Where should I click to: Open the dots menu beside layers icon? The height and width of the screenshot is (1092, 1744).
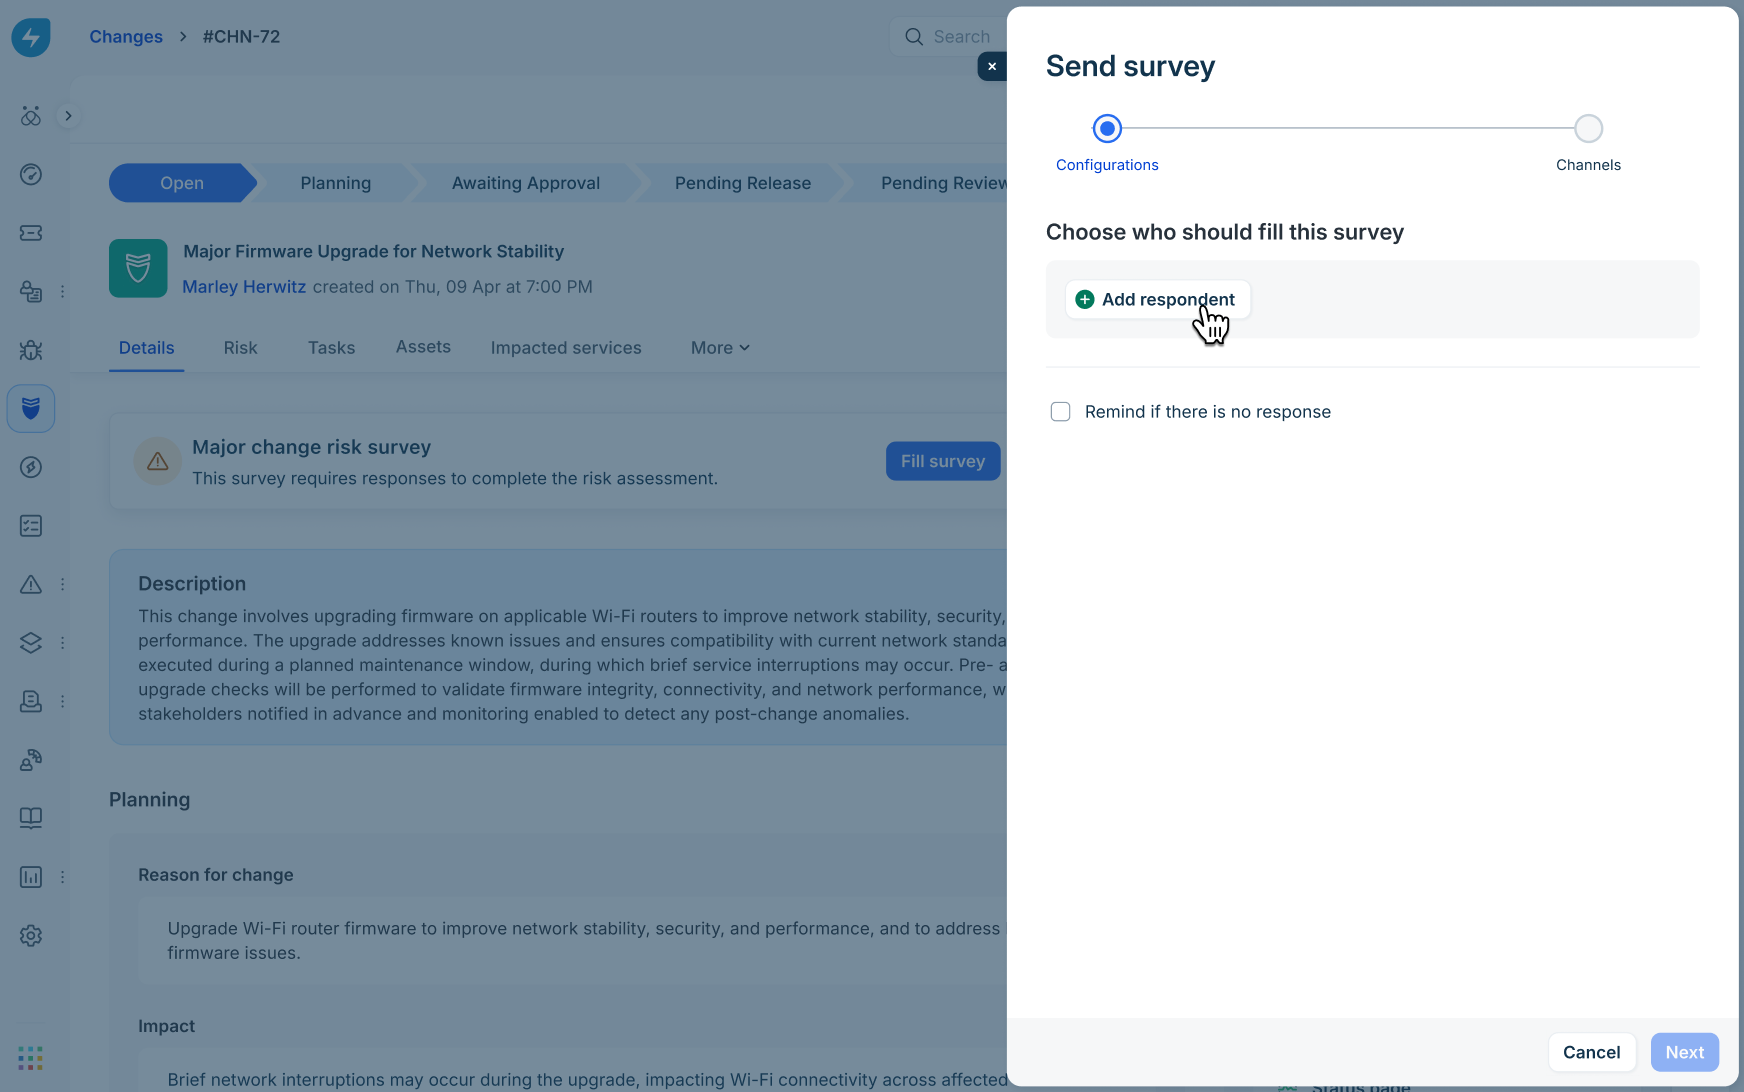[62, 643]
